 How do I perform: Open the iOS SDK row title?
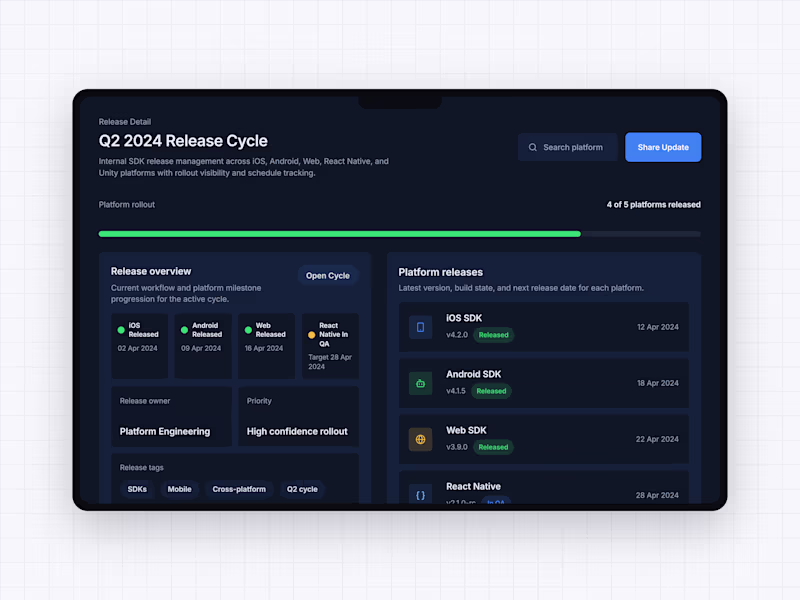click(x=464, y=318)
